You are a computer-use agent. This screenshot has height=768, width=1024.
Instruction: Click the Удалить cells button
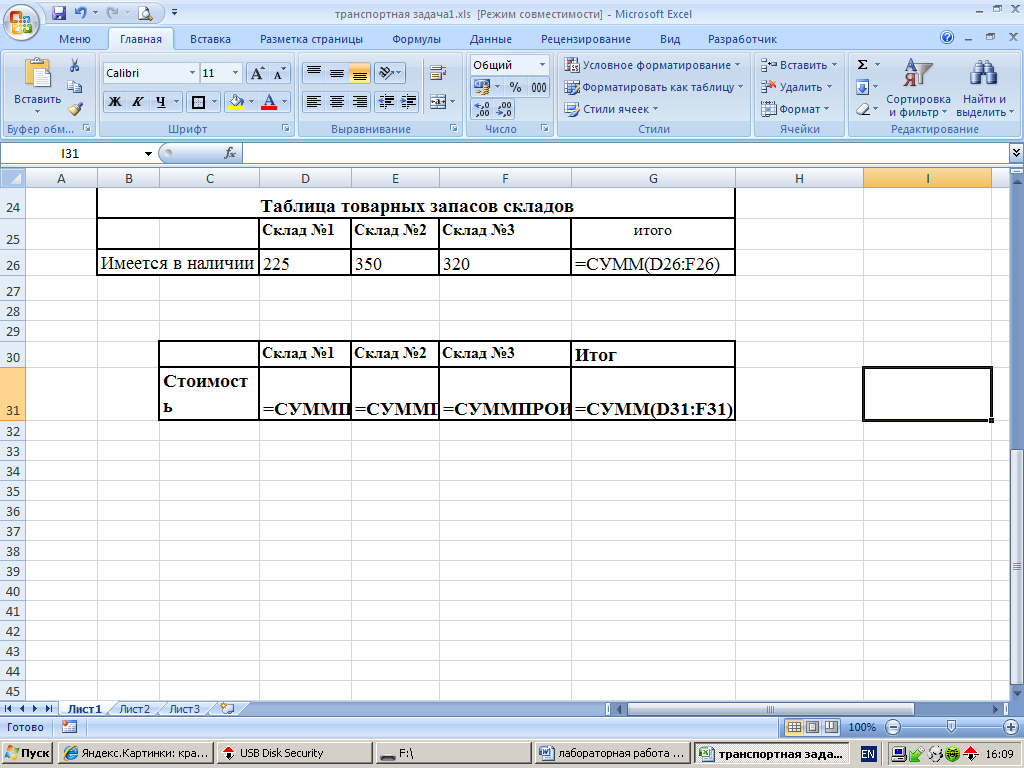(x=797, y=87)
